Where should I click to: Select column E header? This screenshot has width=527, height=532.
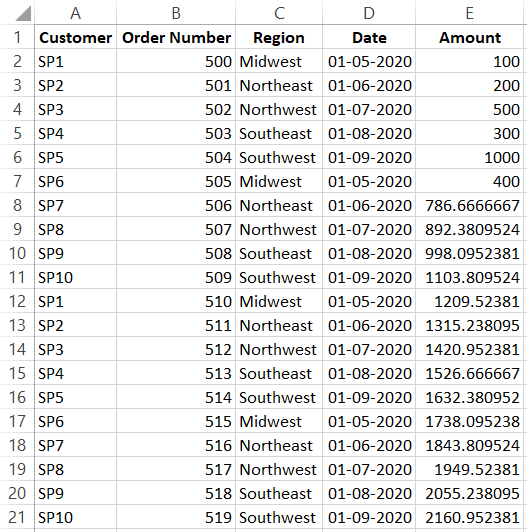click(x=469, y=13)
